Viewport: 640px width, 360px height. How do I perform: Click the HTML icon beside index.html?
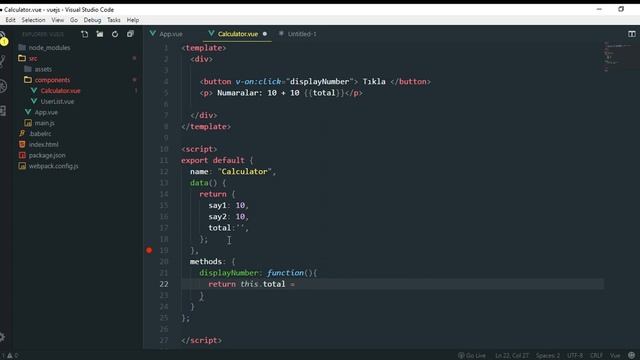(22, 144)
